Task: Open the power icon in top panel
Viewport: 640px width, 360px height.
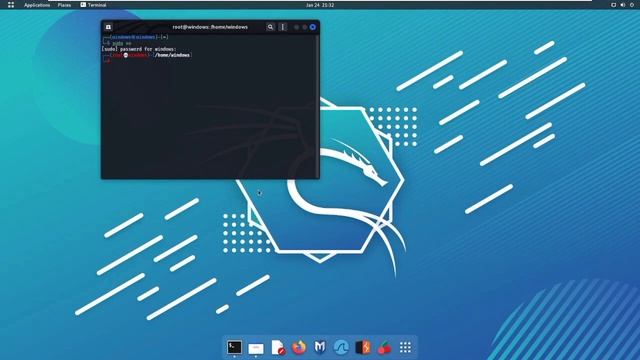Action: click(632, 5)
